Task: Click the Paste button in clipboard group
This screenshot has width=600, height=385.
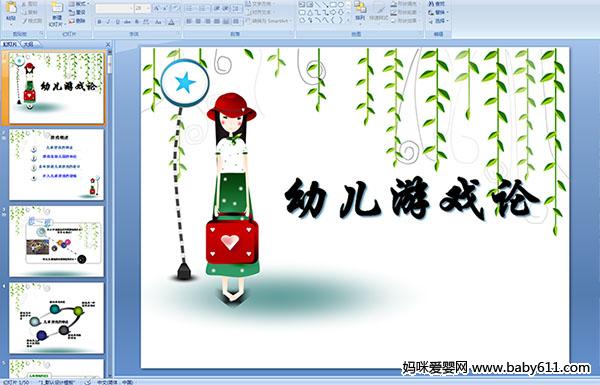Action: (x=11, y=12)
